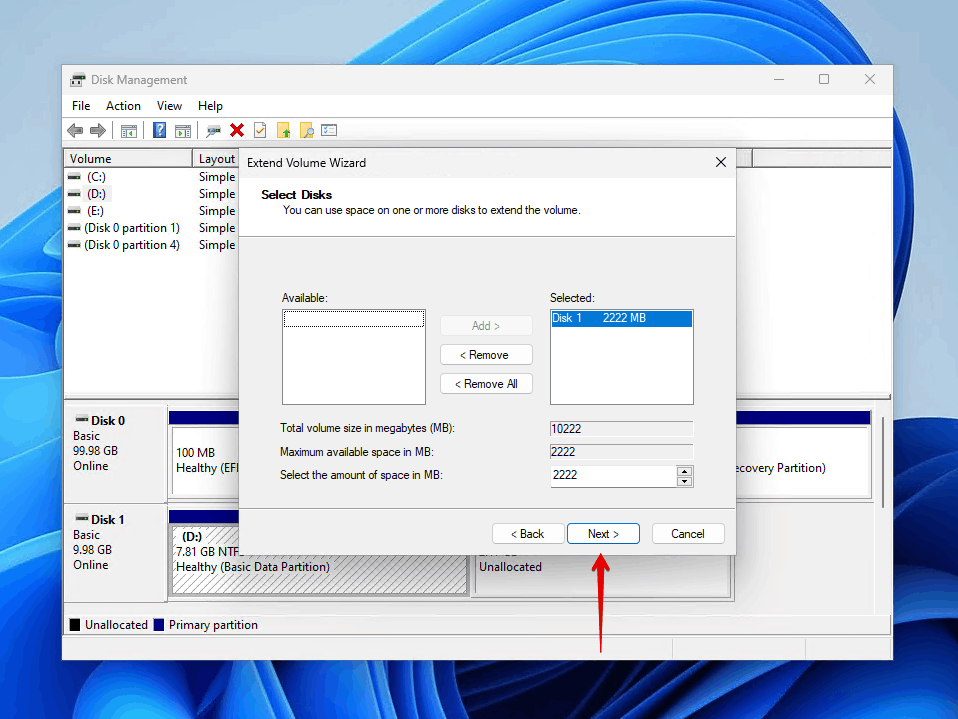
Task: Click the space amount stepper up arrow
Action: tap(687, 471)
